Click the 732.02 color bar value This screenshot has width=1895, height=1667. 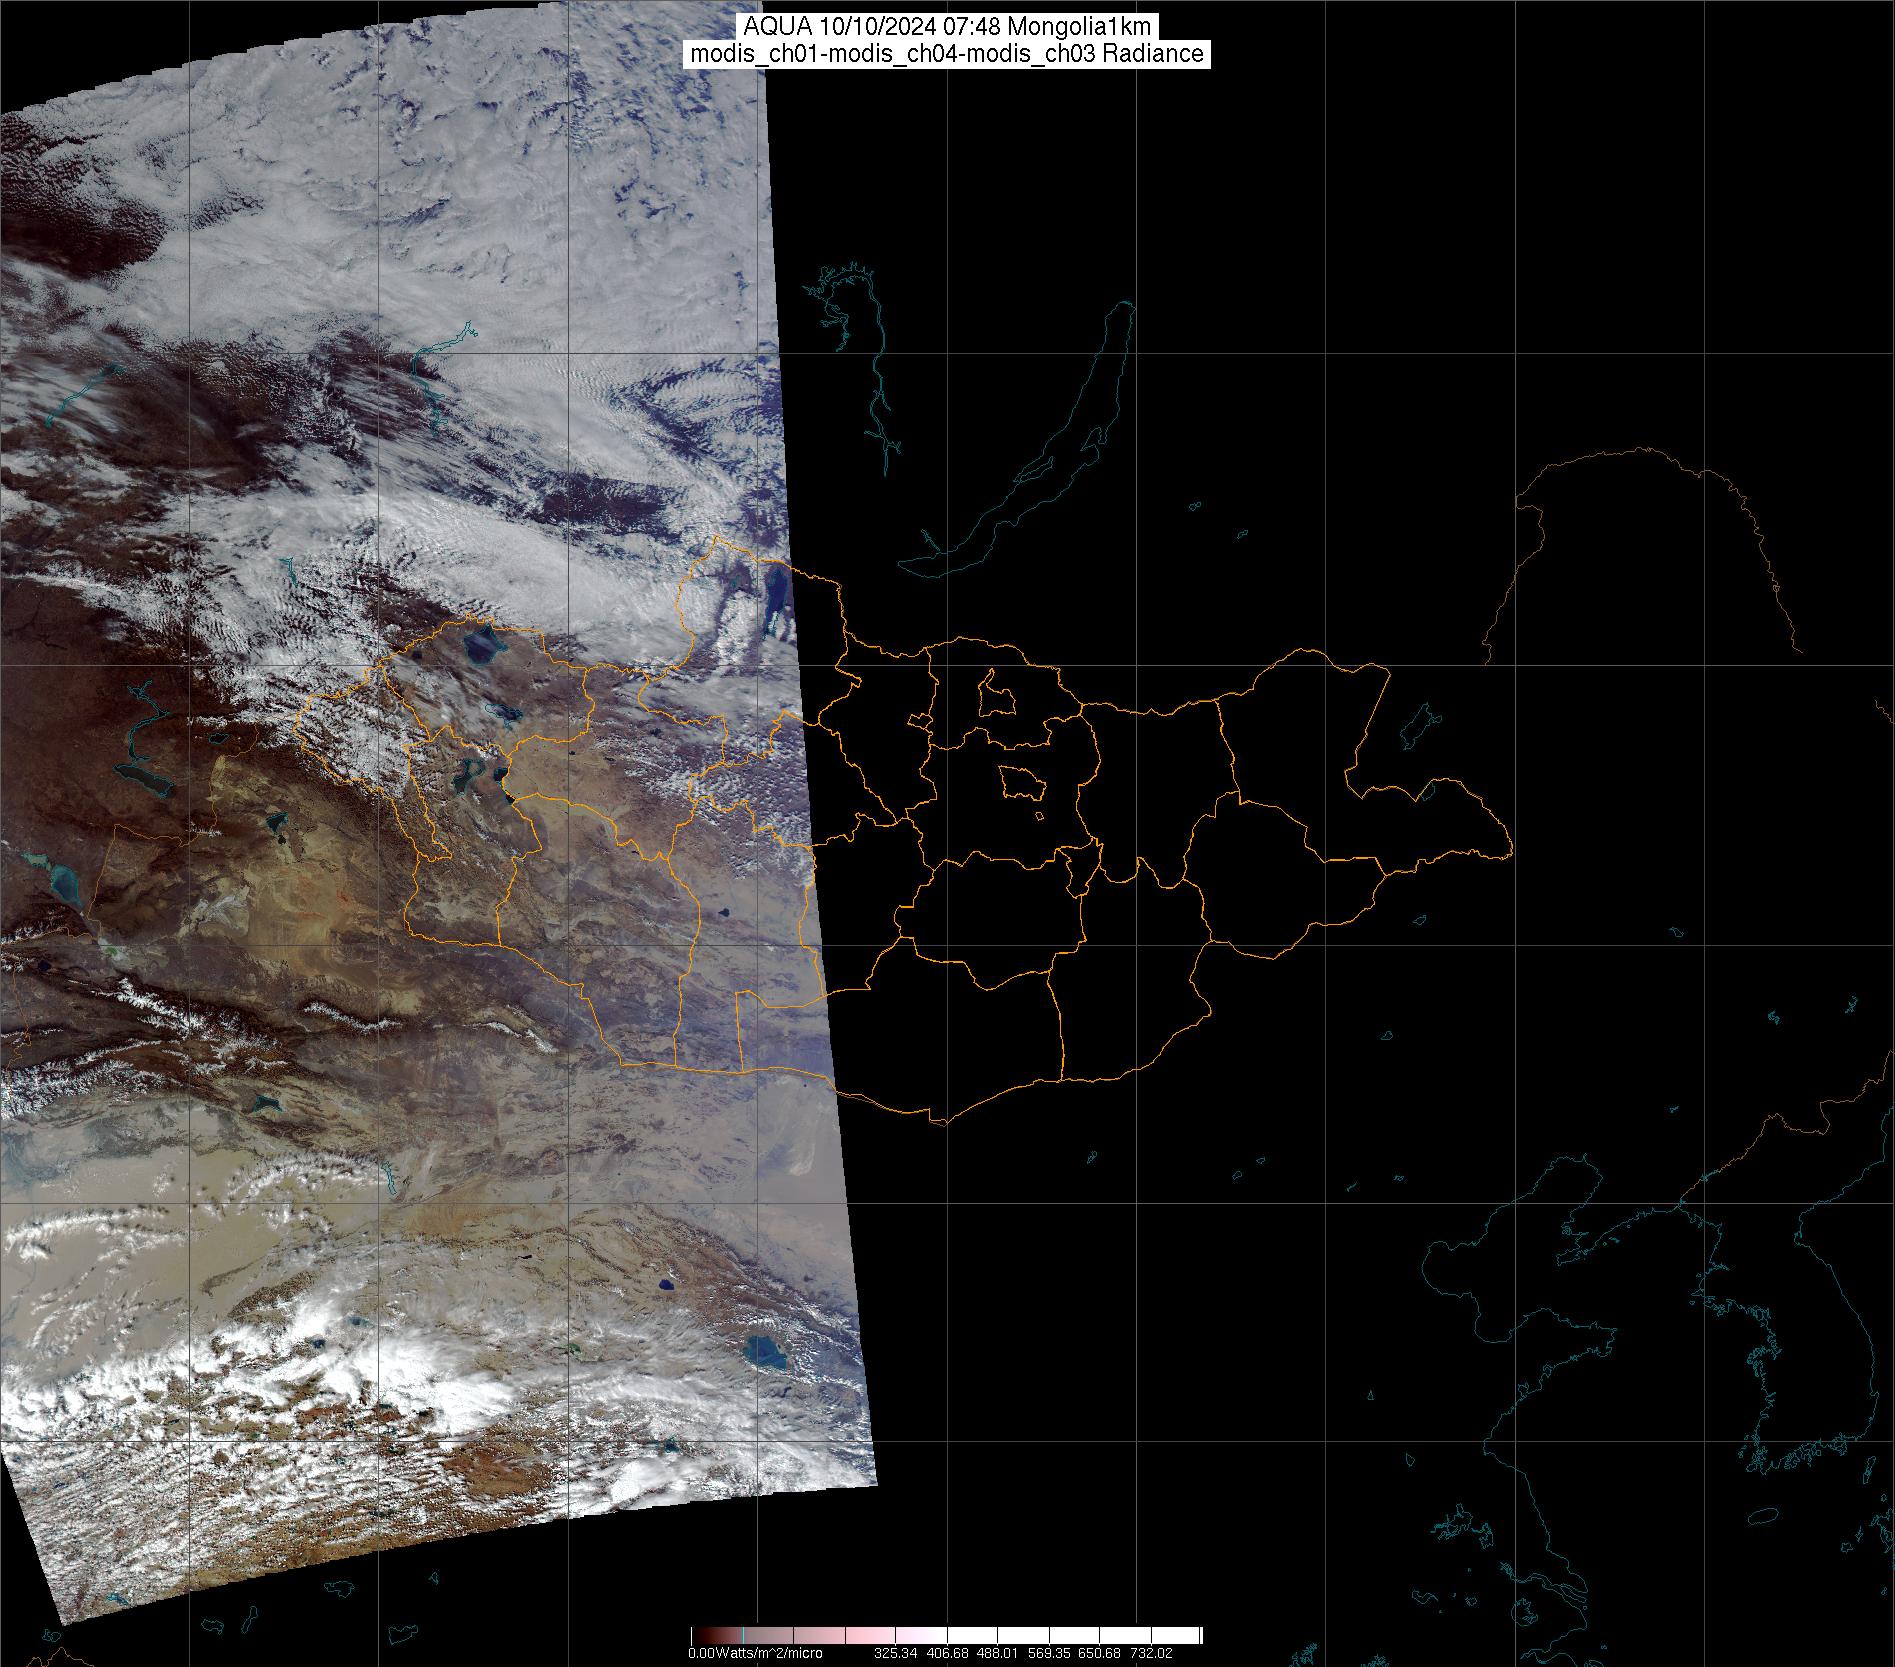1151,1654
